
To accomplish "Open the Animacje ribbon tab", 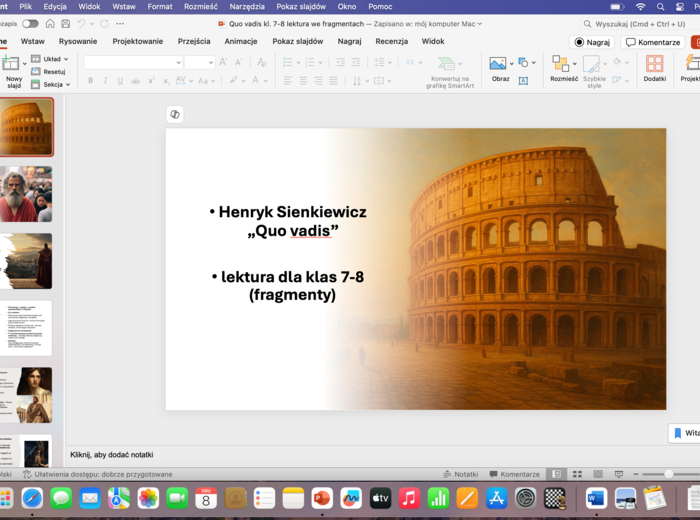I will pyautogui.click(x=240, y=41).
